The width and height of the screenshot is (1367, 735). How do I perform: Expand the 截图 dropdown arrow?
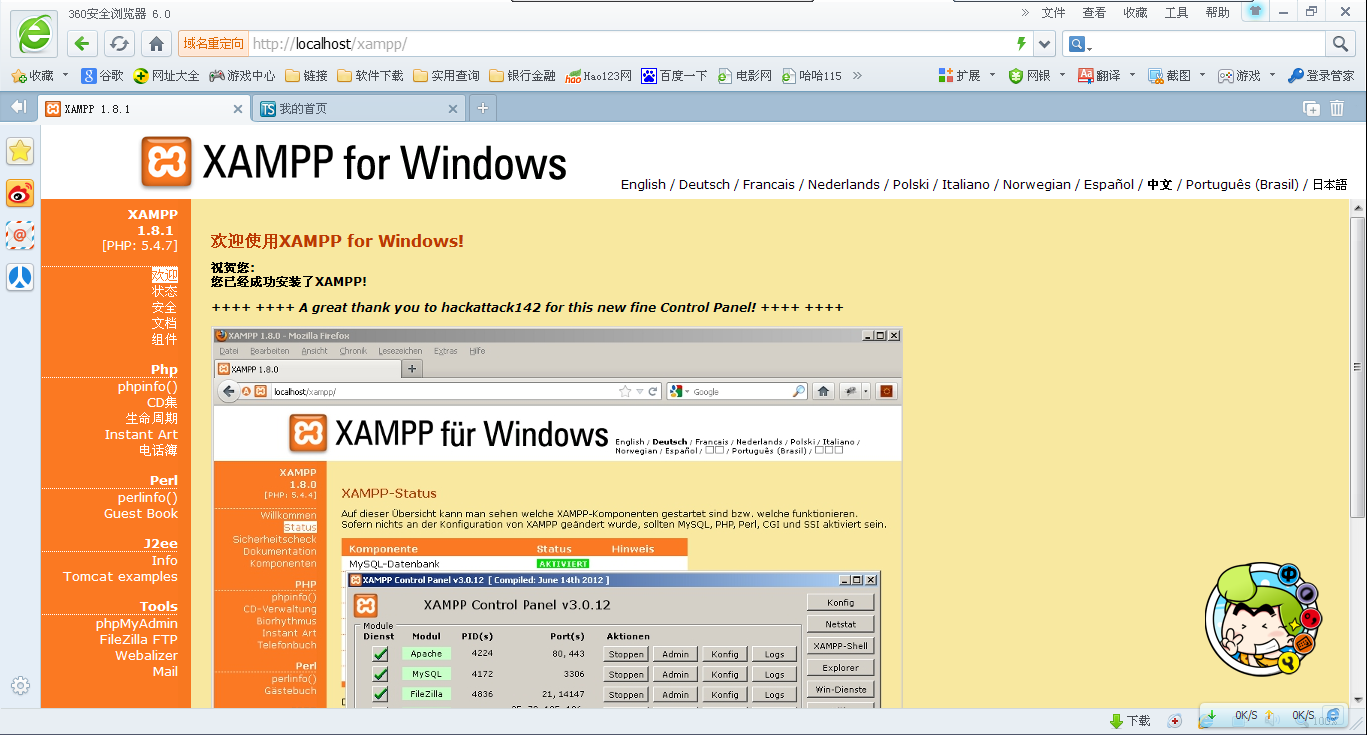[1202, 75]
